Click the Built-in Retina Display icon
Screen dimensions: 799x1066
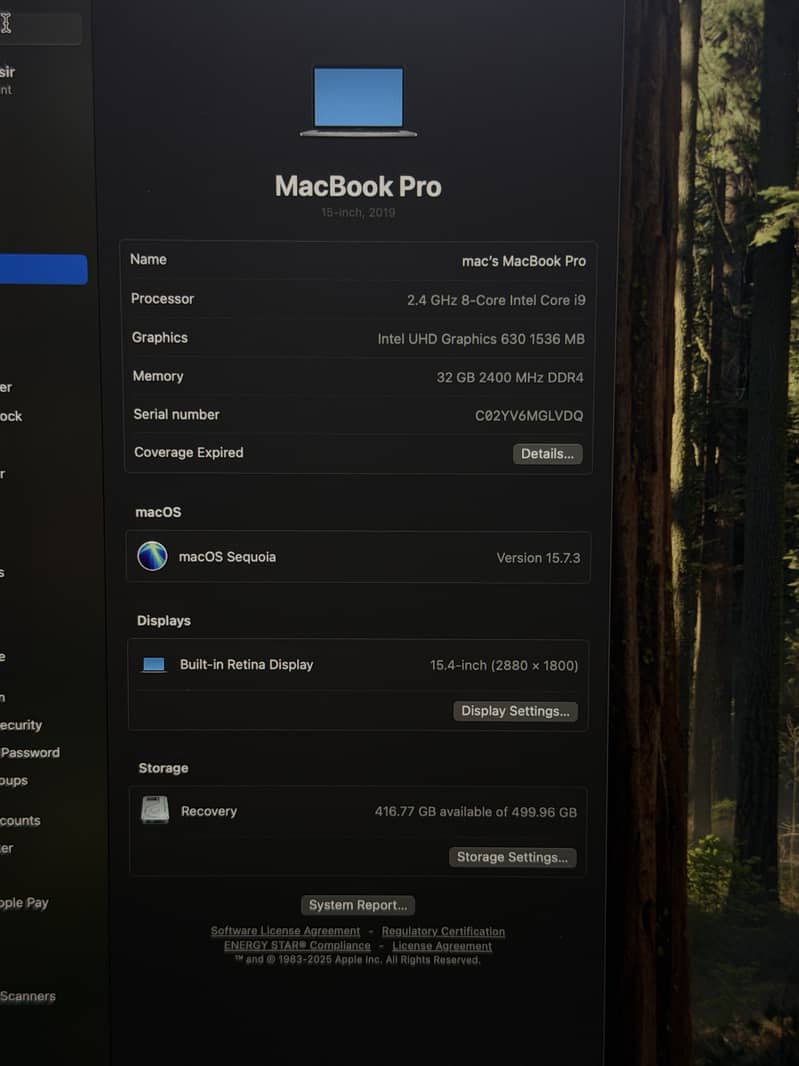(x=154, y=664)
